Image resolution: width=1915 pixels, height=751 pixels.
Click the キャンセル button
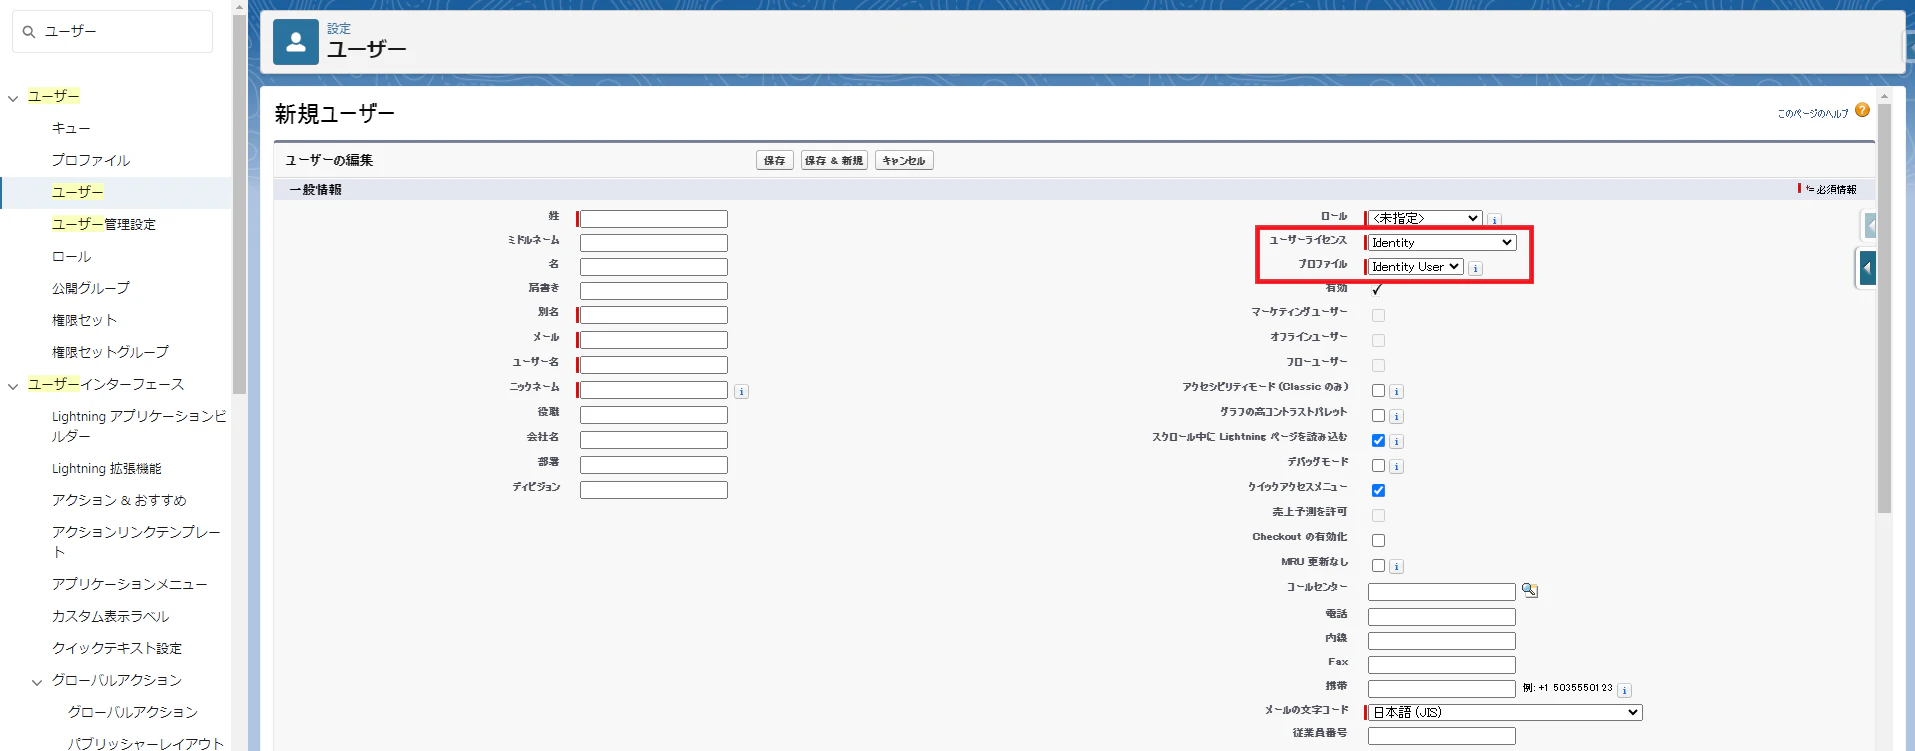[904, 160]
